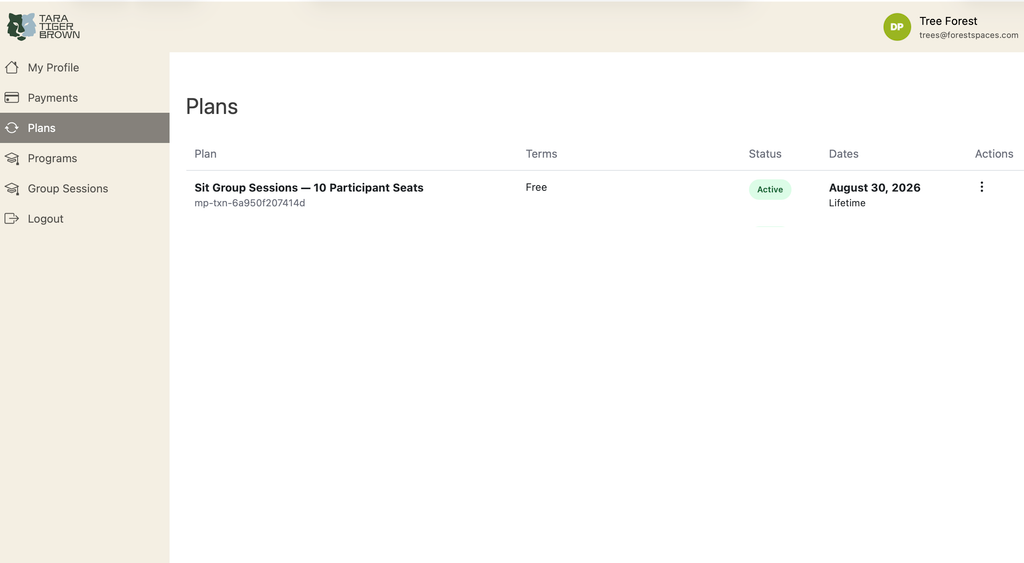1024x563 pixels.
Task: Open the Programs section
Action: coord(85,158)
